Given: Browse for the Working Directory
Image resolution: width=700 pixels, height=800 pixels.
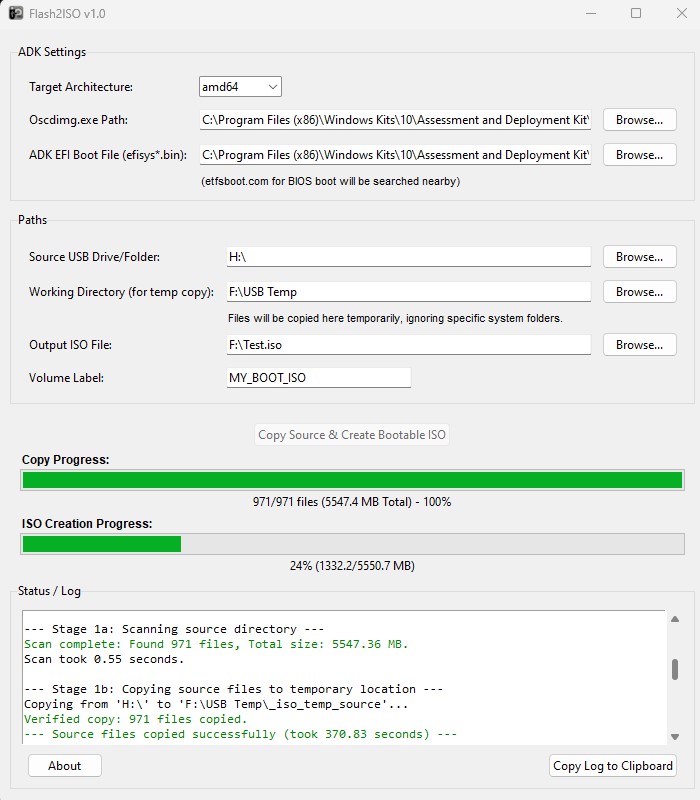Looking at the screenshot, I should coord(639,292).
